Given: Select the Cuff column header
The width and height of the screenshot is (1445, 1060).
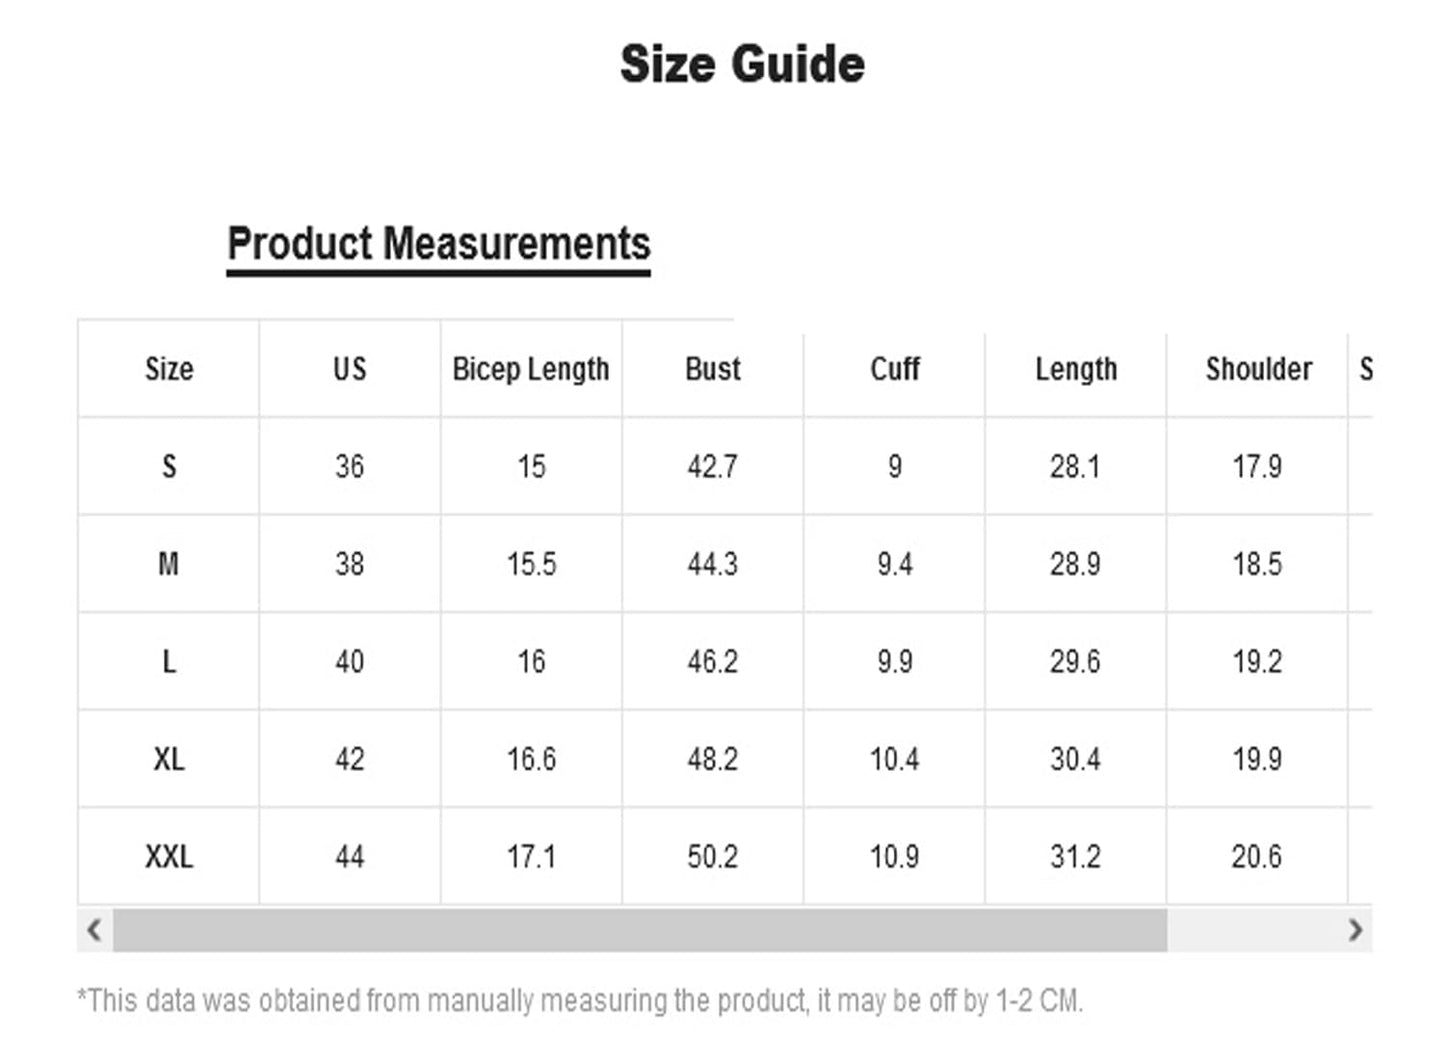Looking at the screenshot, I should click(894, 369).
